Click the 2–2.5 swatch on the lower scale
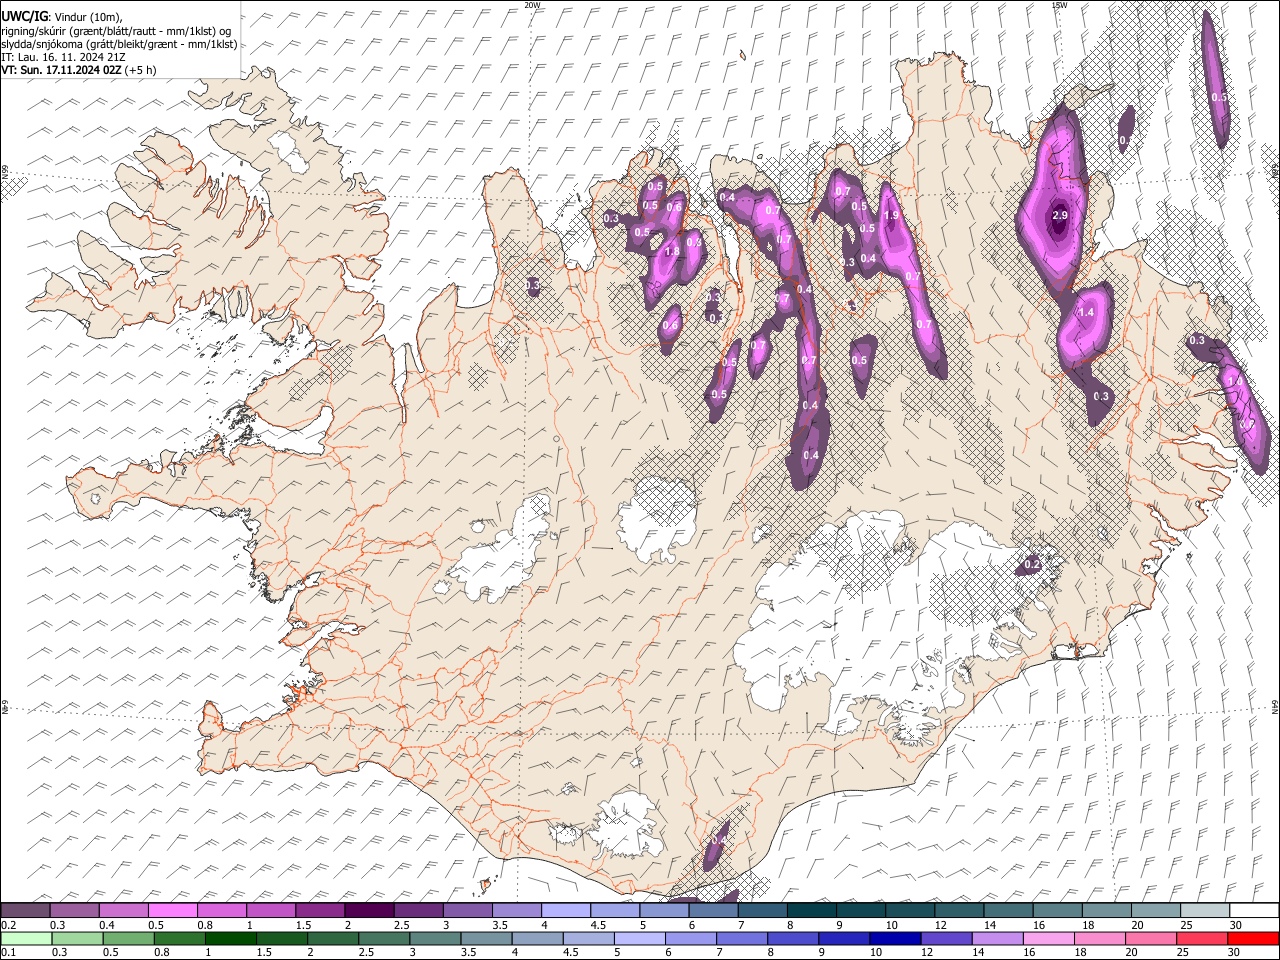This screenshot has width=1280, height=960. point(333,938)
